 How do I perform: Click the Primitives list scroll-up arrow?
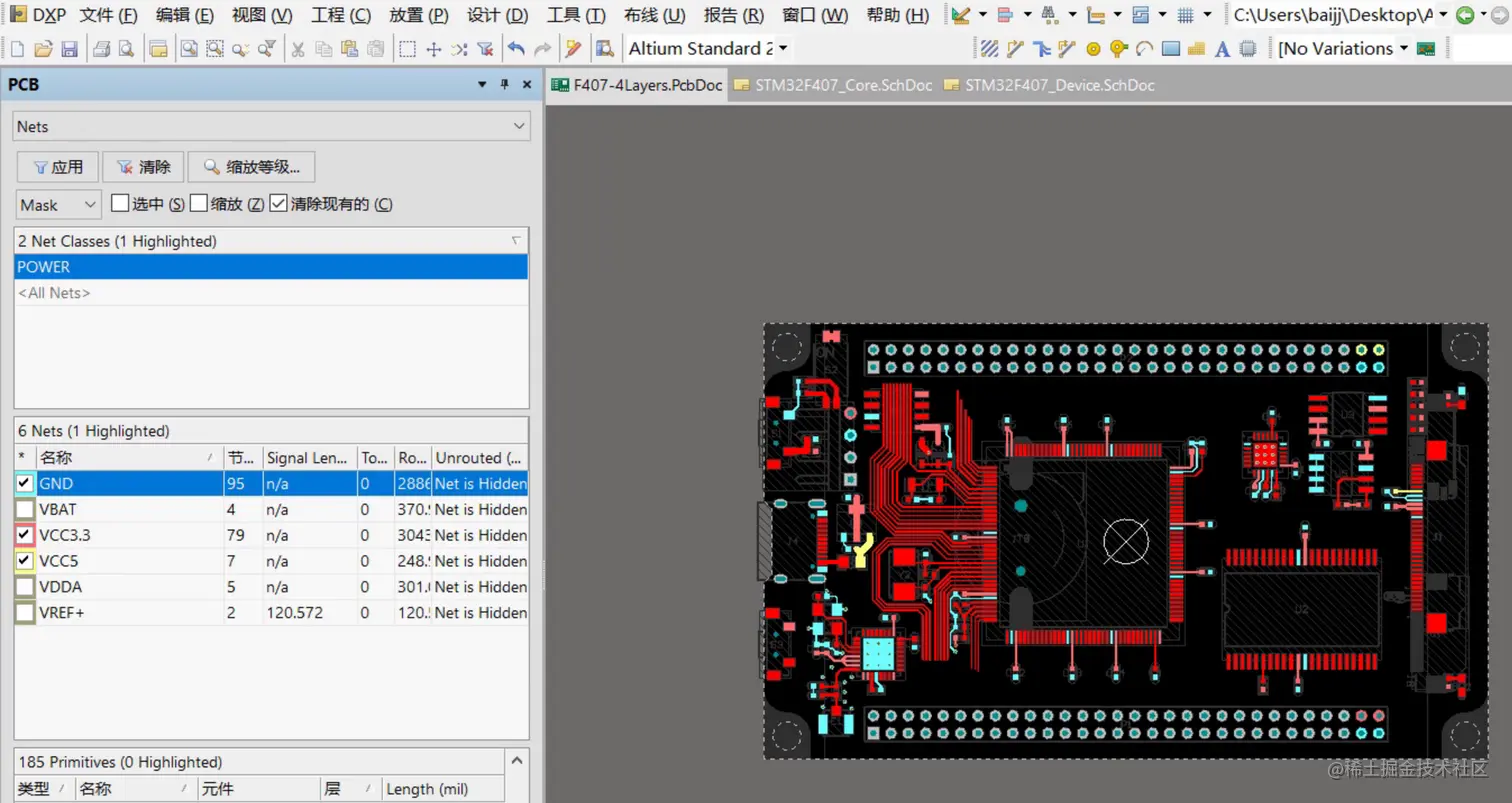(x=517, y=761)
